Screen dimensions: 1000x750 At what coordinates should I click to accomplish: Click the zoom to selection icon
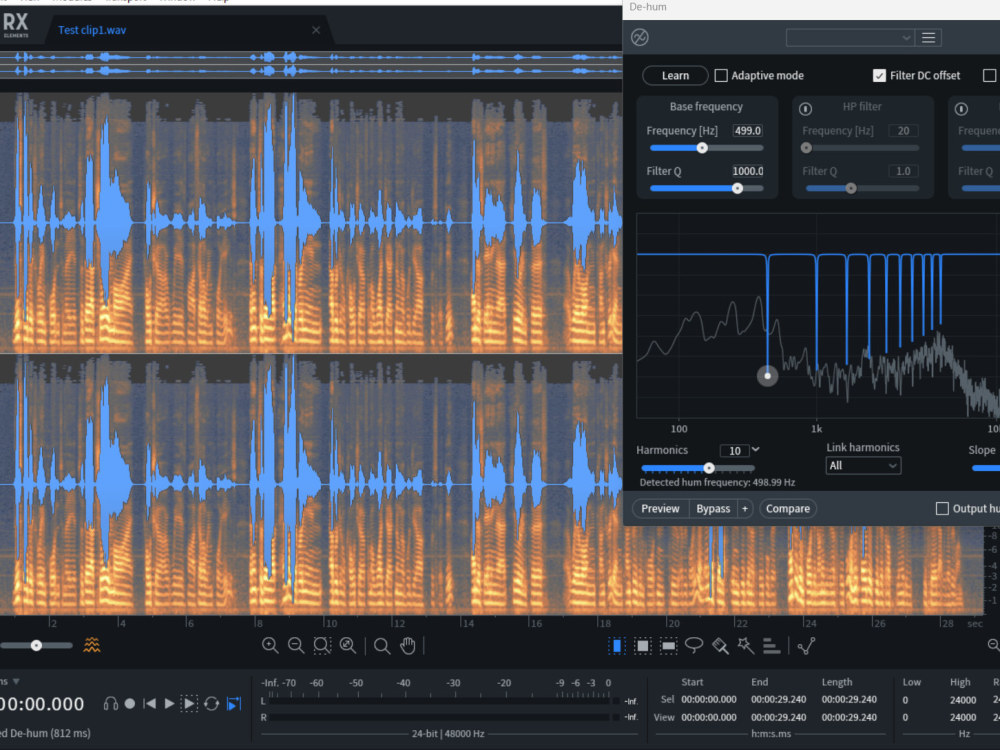point(322,645)
